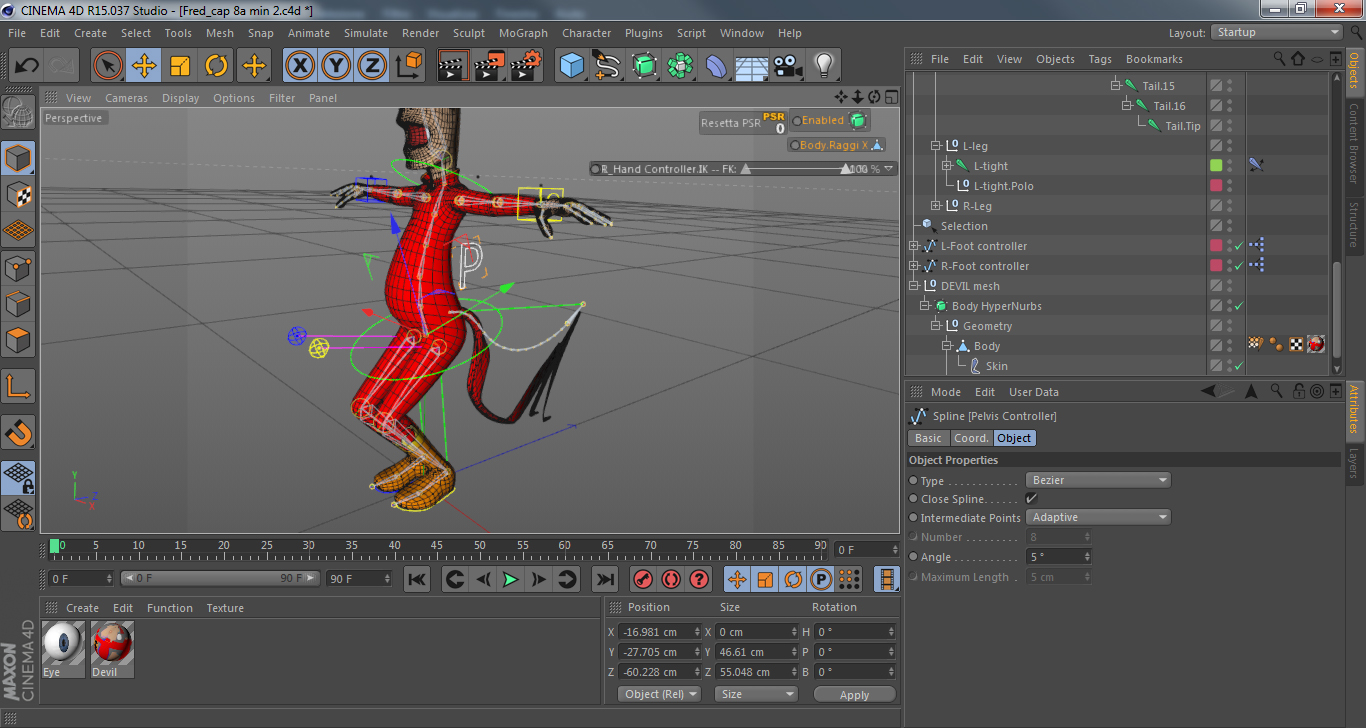This screenshot has height=728, width=1366.
Task: Toggle Body HyperNurbs enable checkmark
Action: (1239, 306)
